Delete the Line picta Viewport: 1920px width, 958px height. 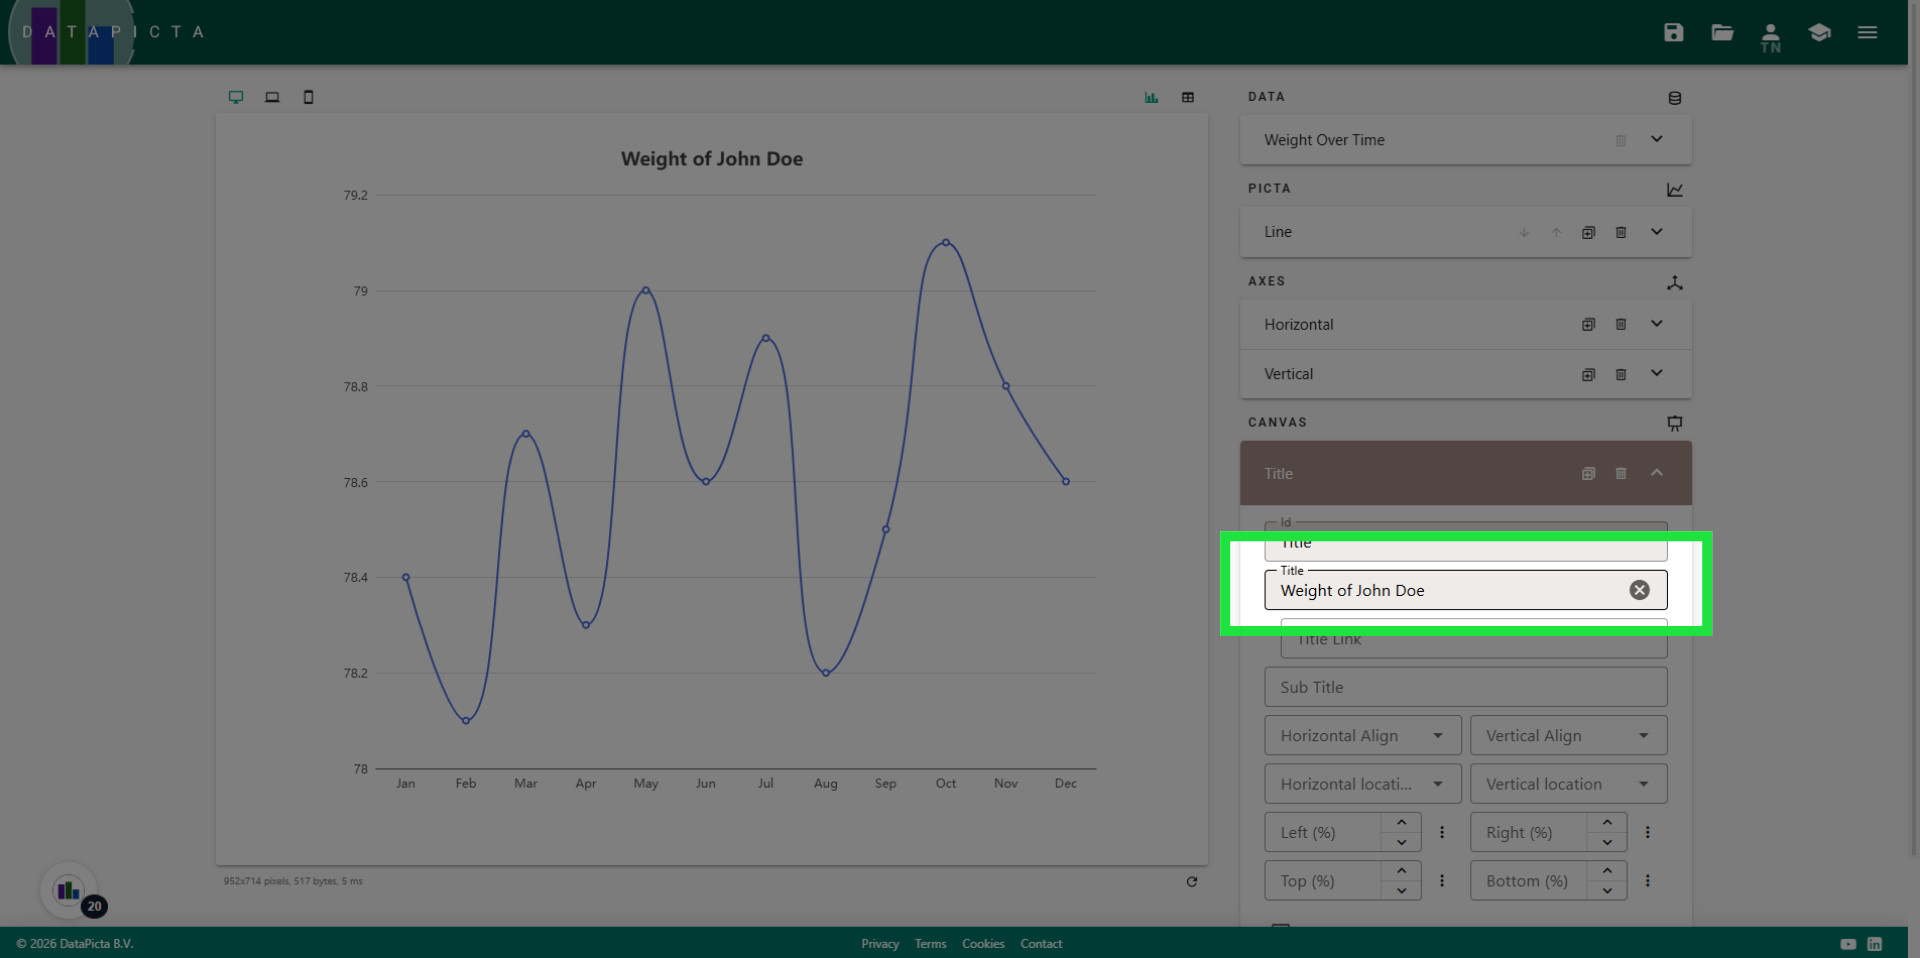pyautogui.click(x=1621, y=232)
